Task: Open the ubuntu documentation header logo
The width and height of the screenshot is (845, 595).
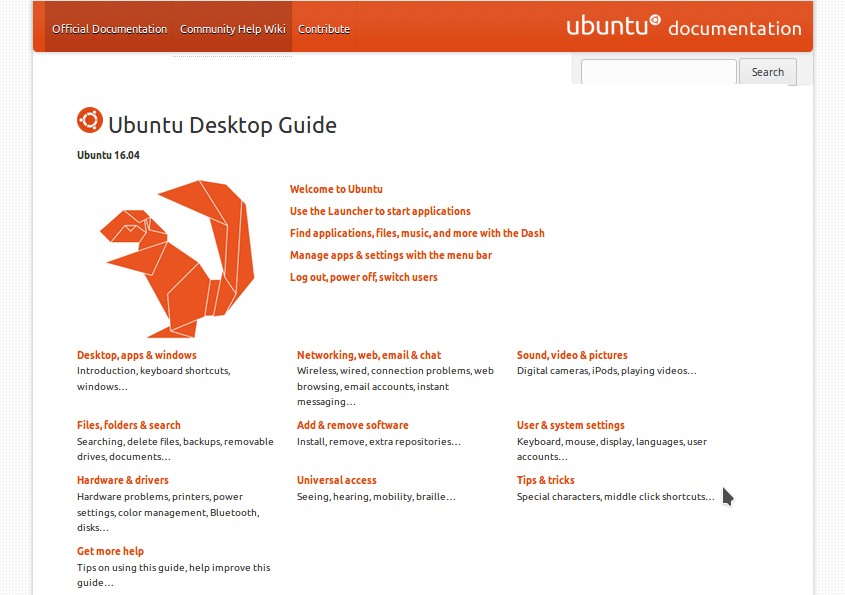Action: point(683,26)
